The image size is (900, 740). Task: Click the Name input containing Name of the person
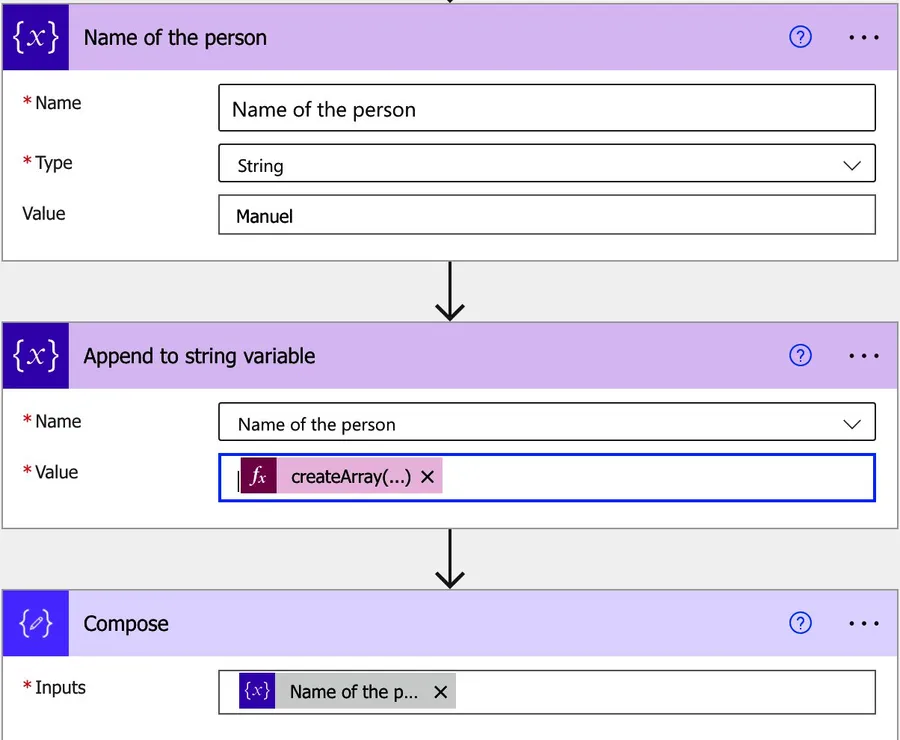[546, 109]
